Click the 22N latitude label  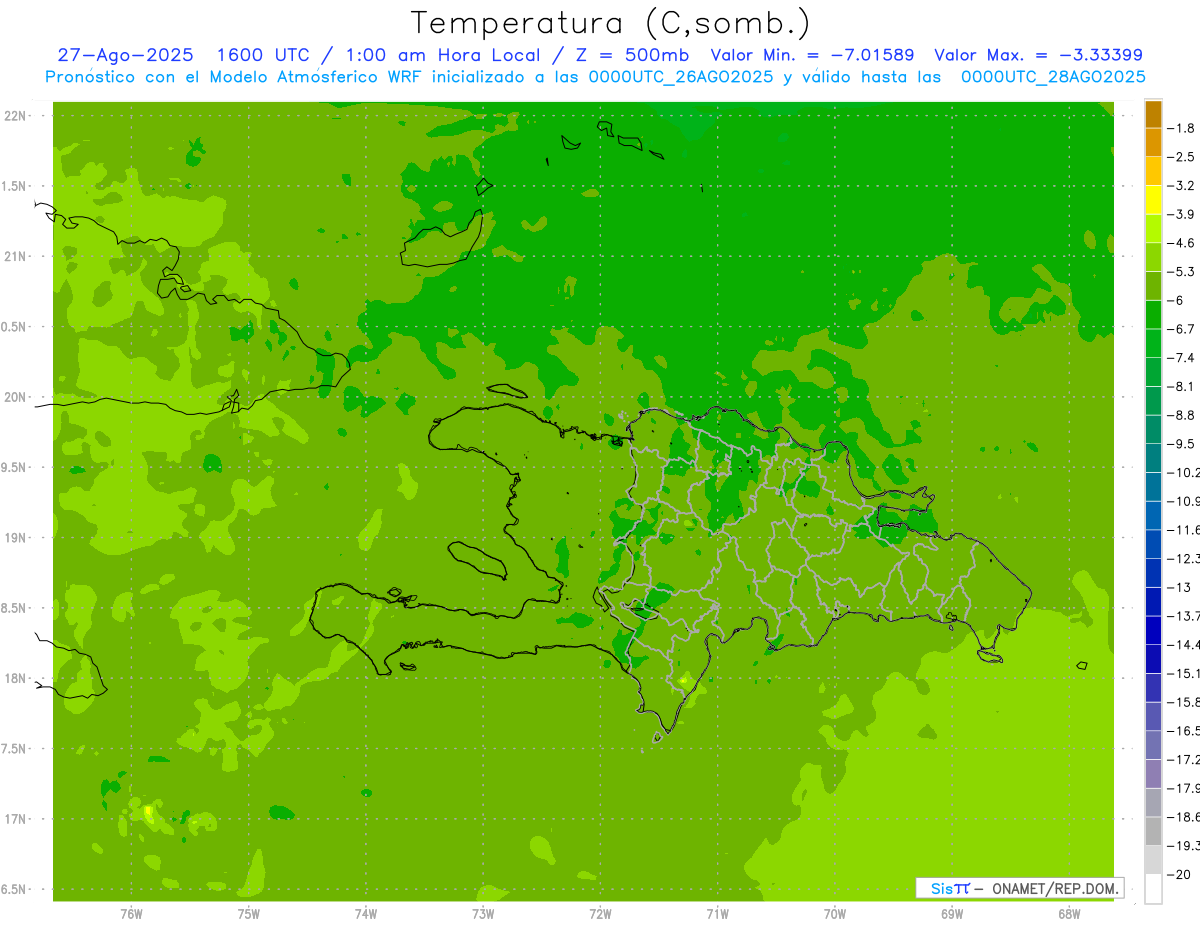click(x=15, y=116)
